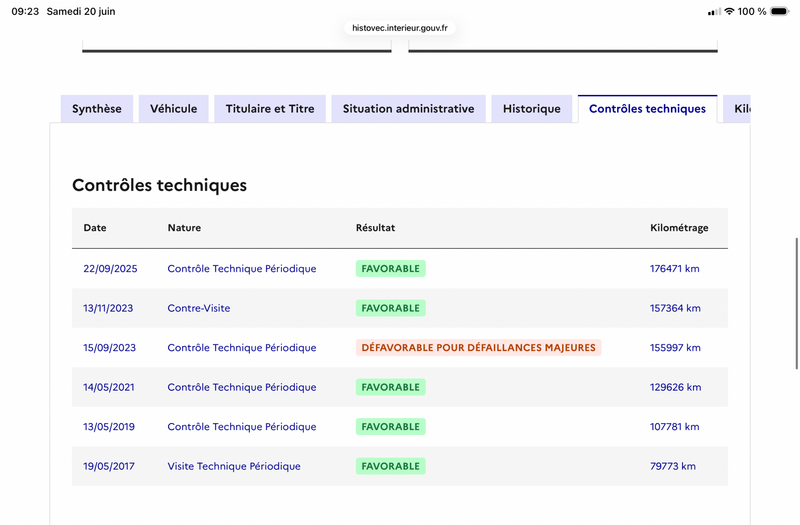
Task: Go to the Historique tab
Action: coord(532,109)
